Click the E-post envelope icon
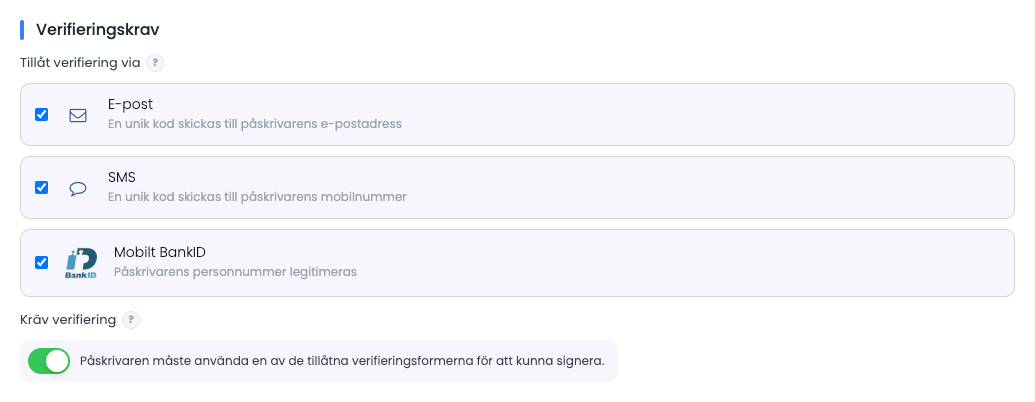 point(78,115)
